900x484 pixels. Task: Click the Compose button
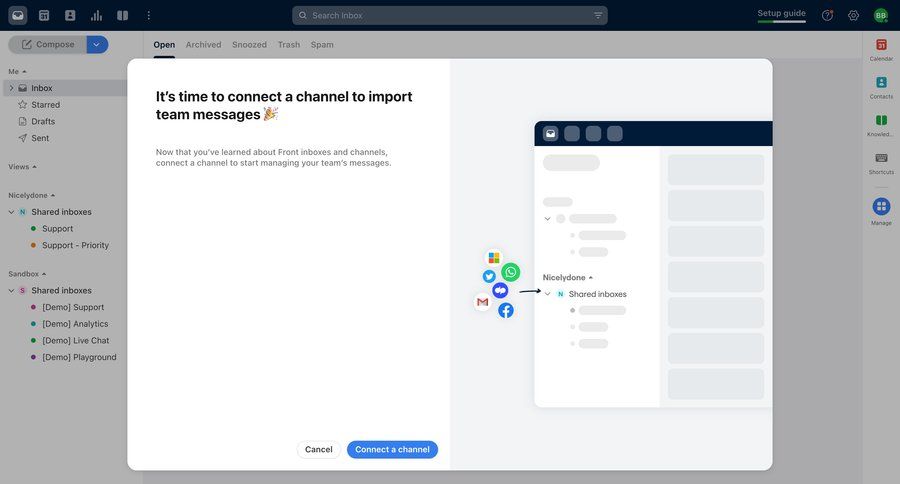48,44
